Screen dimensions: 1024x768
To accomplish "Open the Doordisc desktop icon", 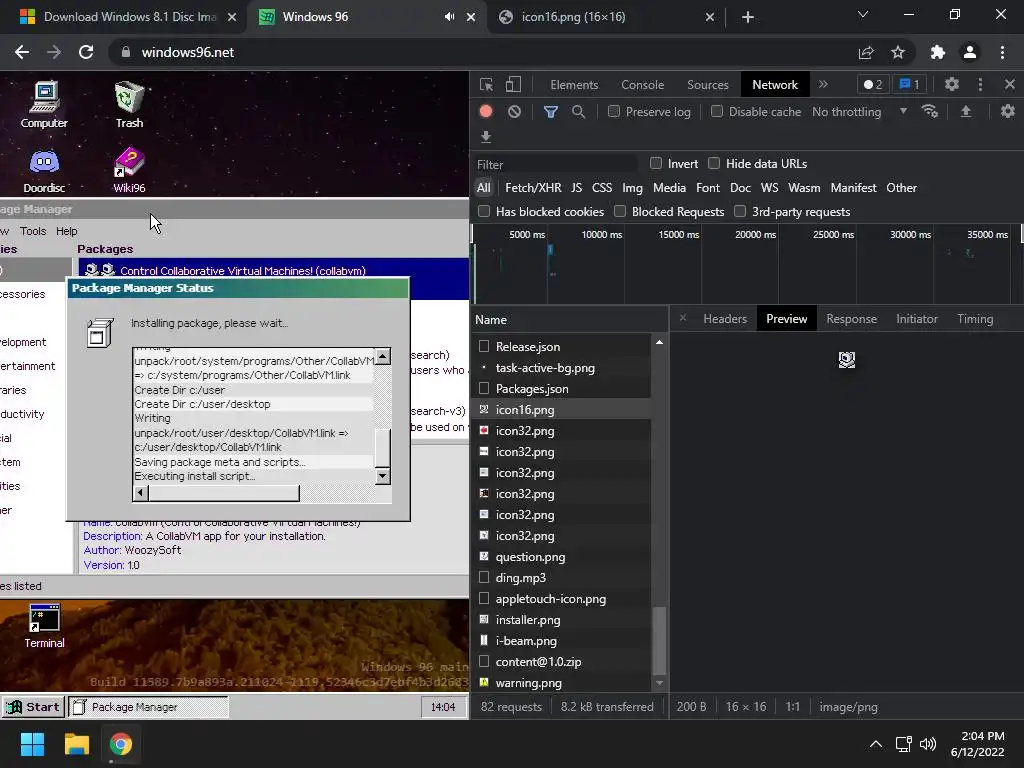I will tap(44, 170).
